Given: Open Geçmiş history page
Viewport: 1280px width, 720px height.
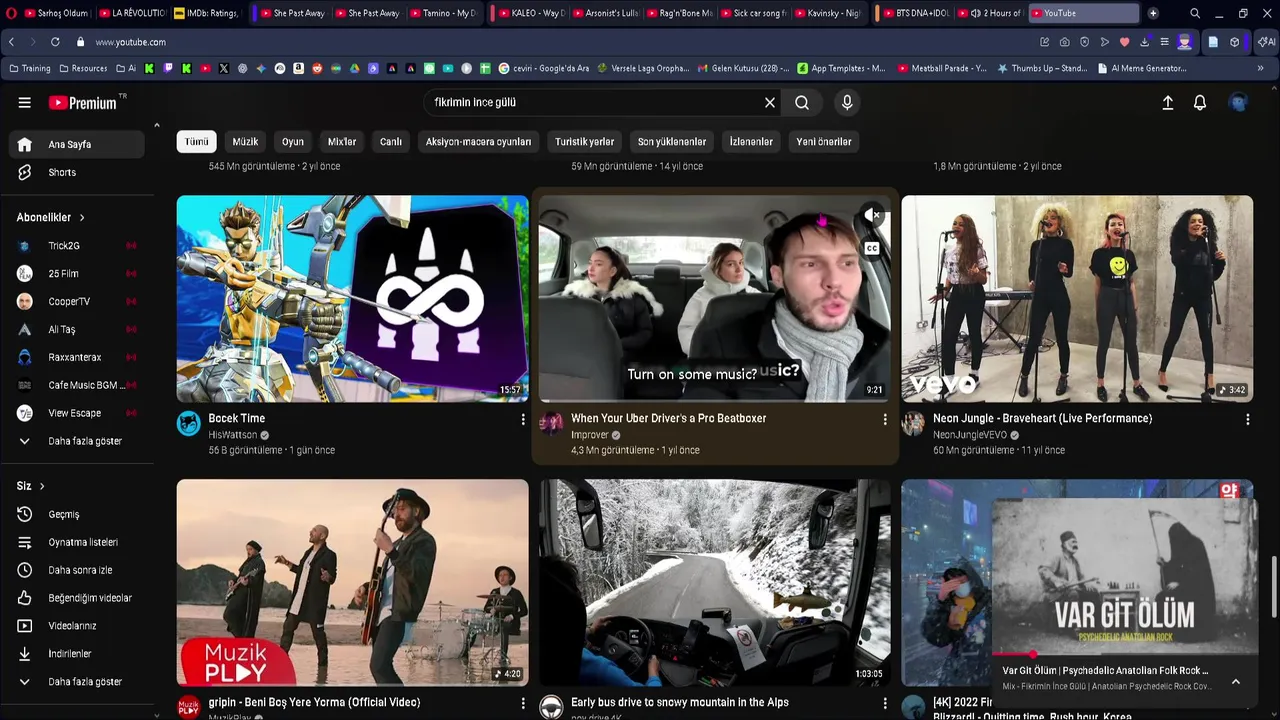Looking at the screenshot, I should click(77, 514).
